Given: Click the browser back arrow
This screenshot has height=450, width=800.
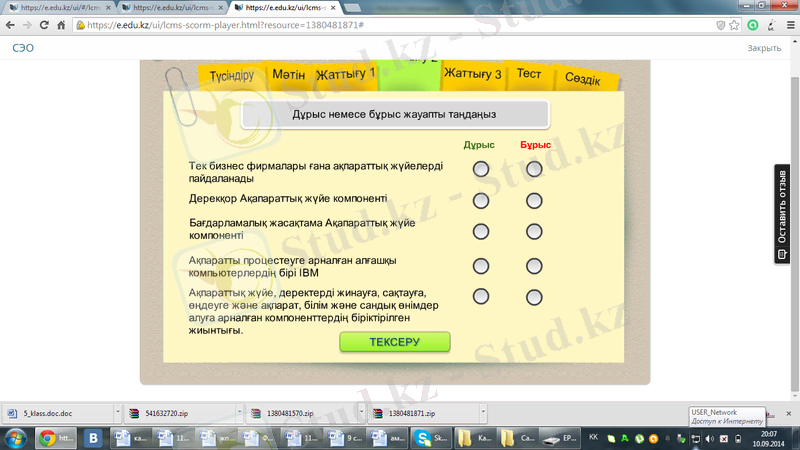Looking at the screenshot, I should click(12, 24).
